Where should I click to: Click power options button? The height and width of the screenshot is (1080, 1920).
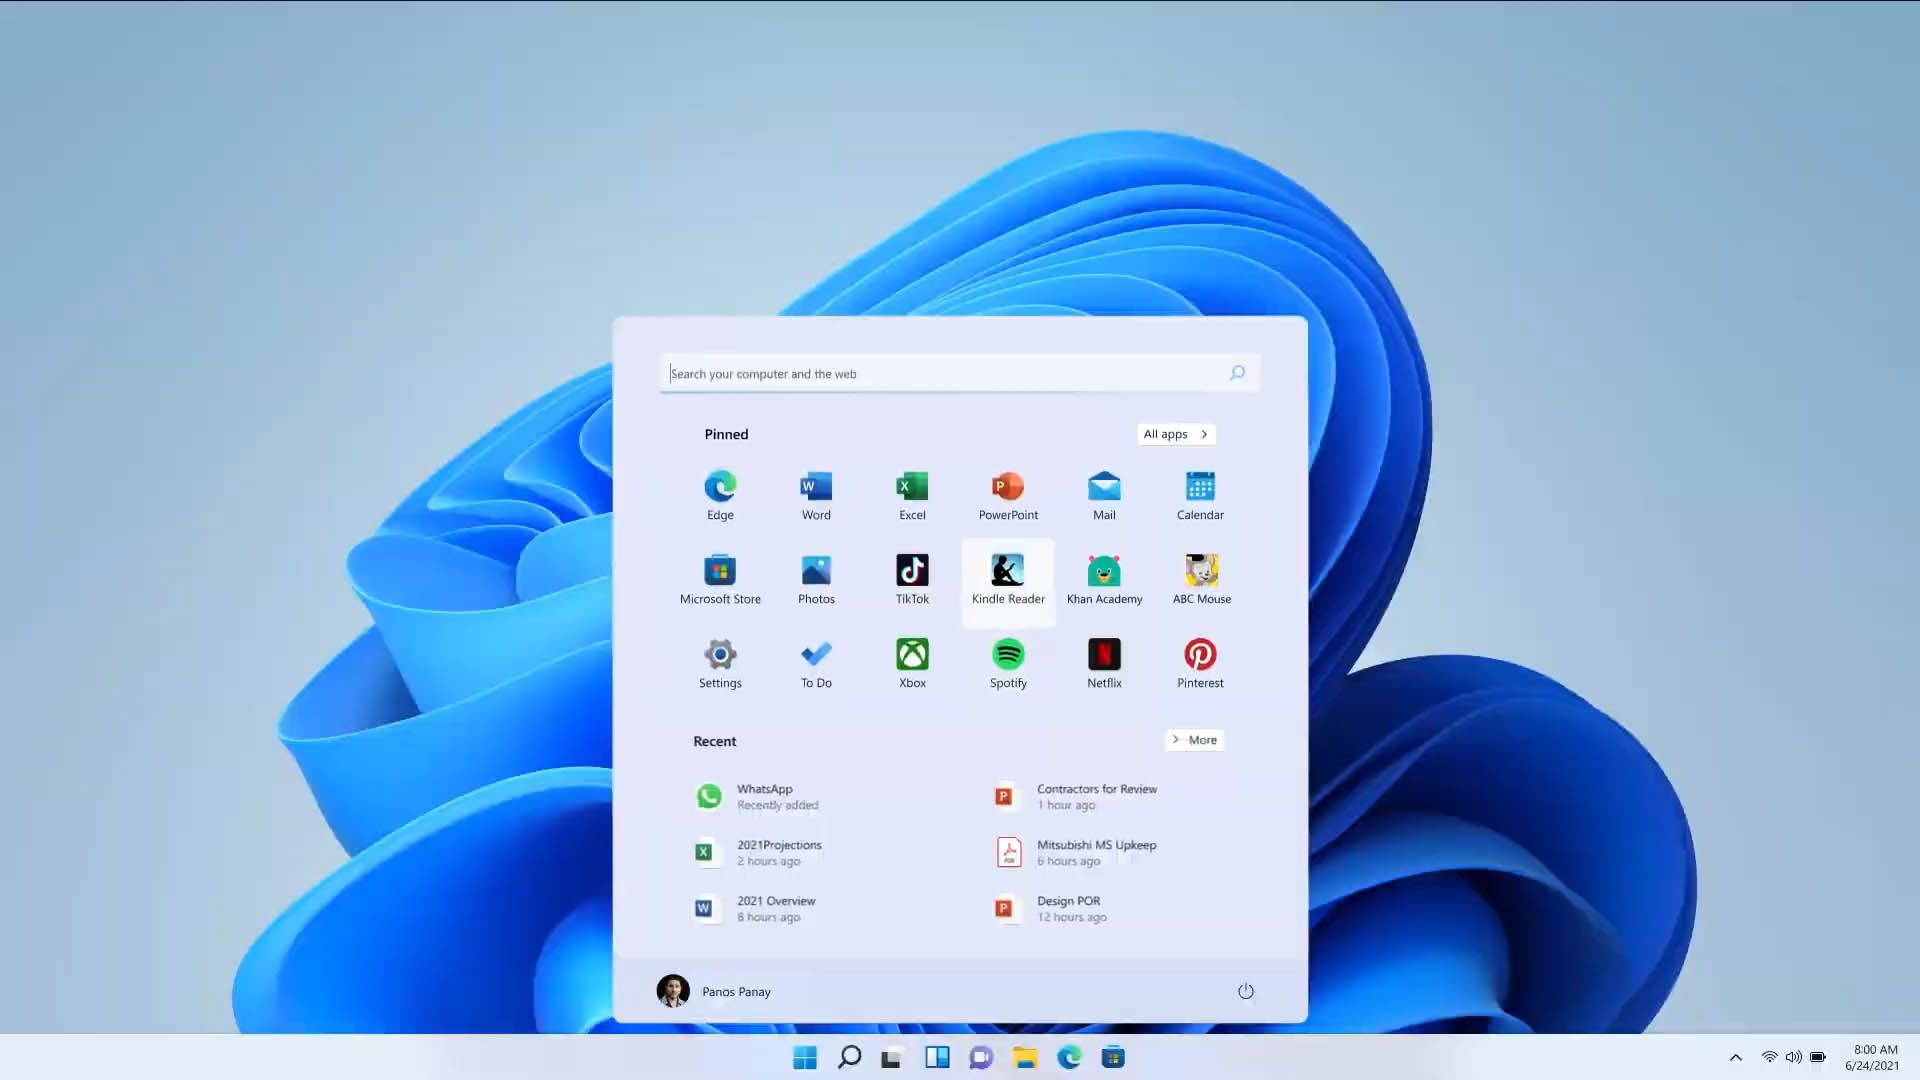point(1244,990)
